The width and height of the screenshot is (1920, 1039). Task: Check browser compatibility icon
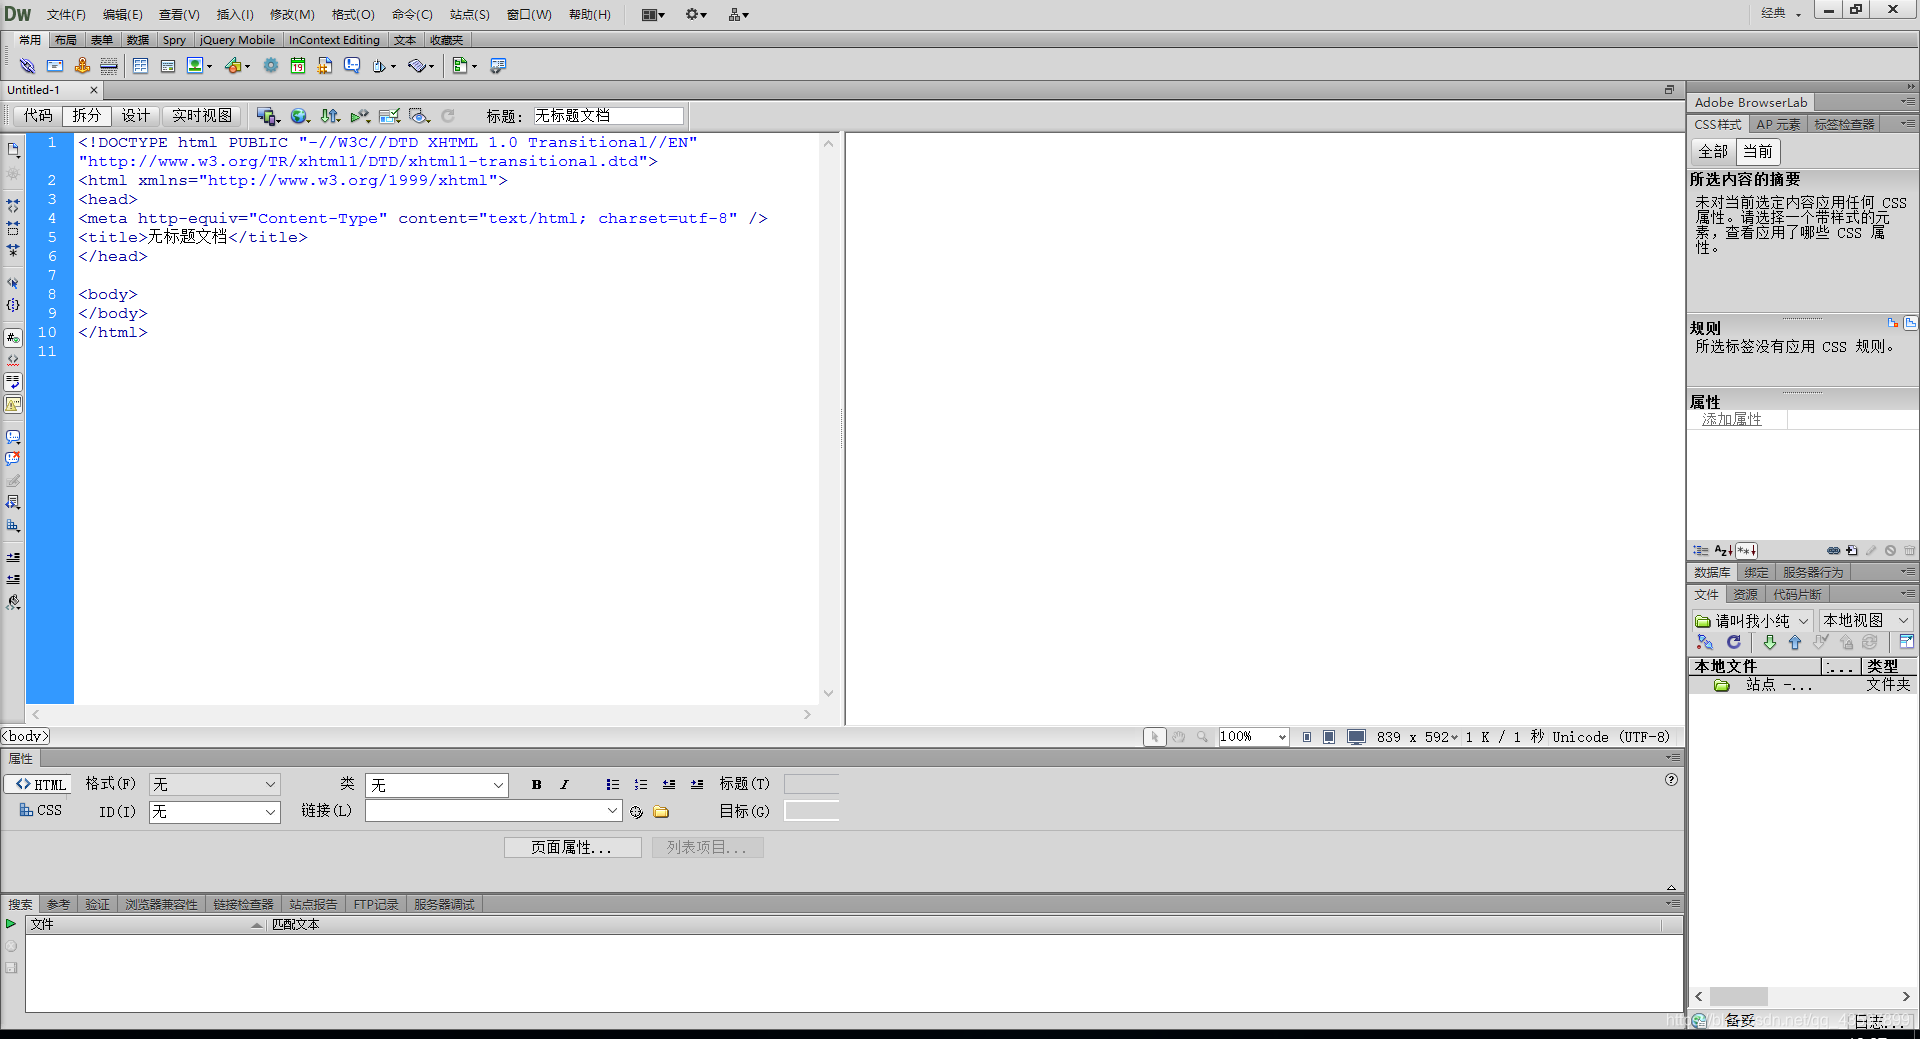click(390, 116)
